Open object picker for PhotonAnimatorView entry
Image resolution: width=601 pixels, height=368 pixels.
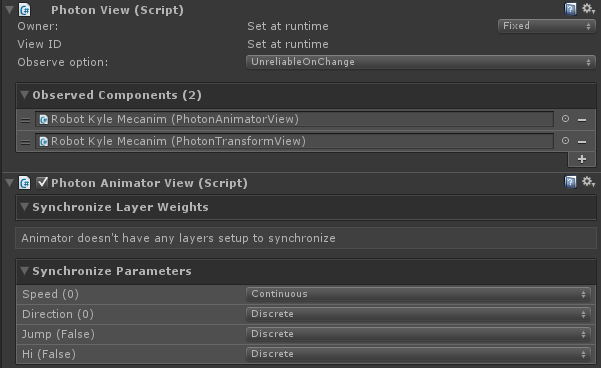565,119
